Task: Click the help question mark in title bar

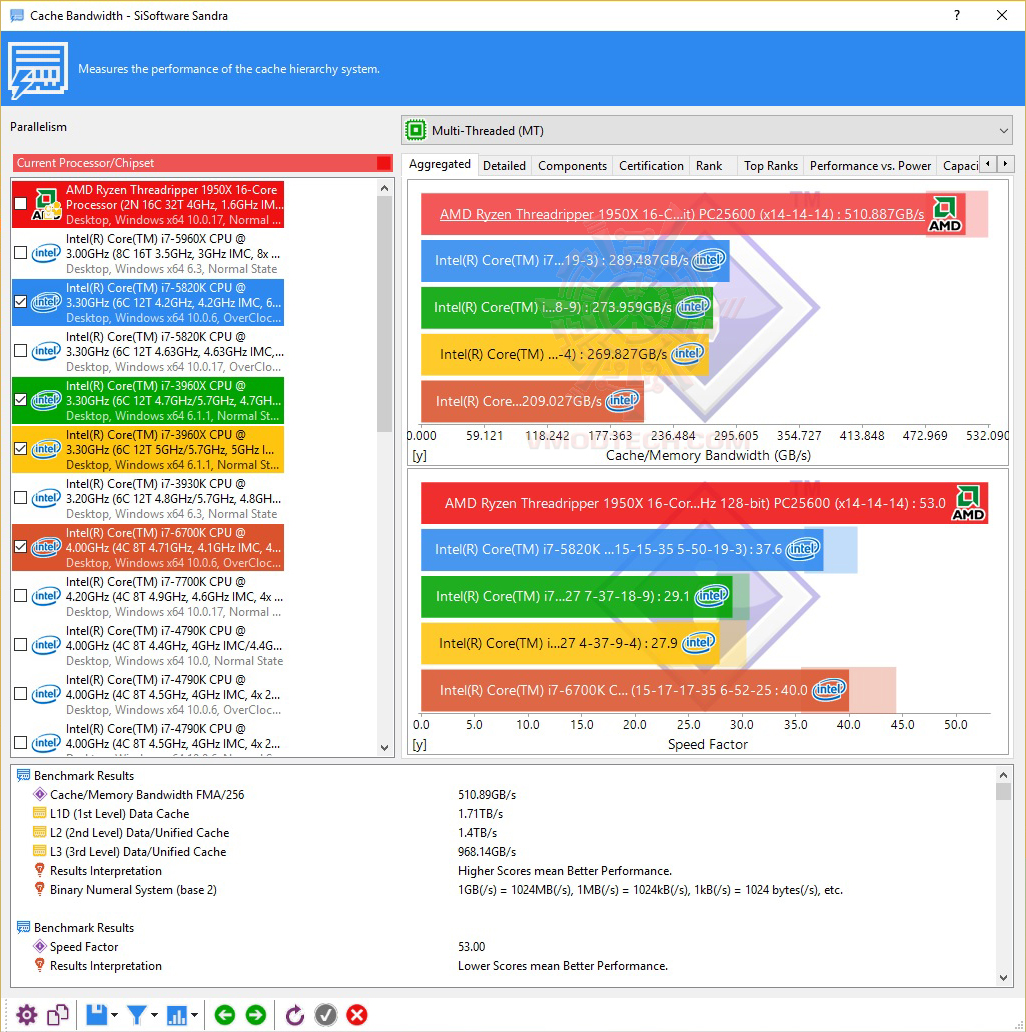Action: tap(957, 15)
